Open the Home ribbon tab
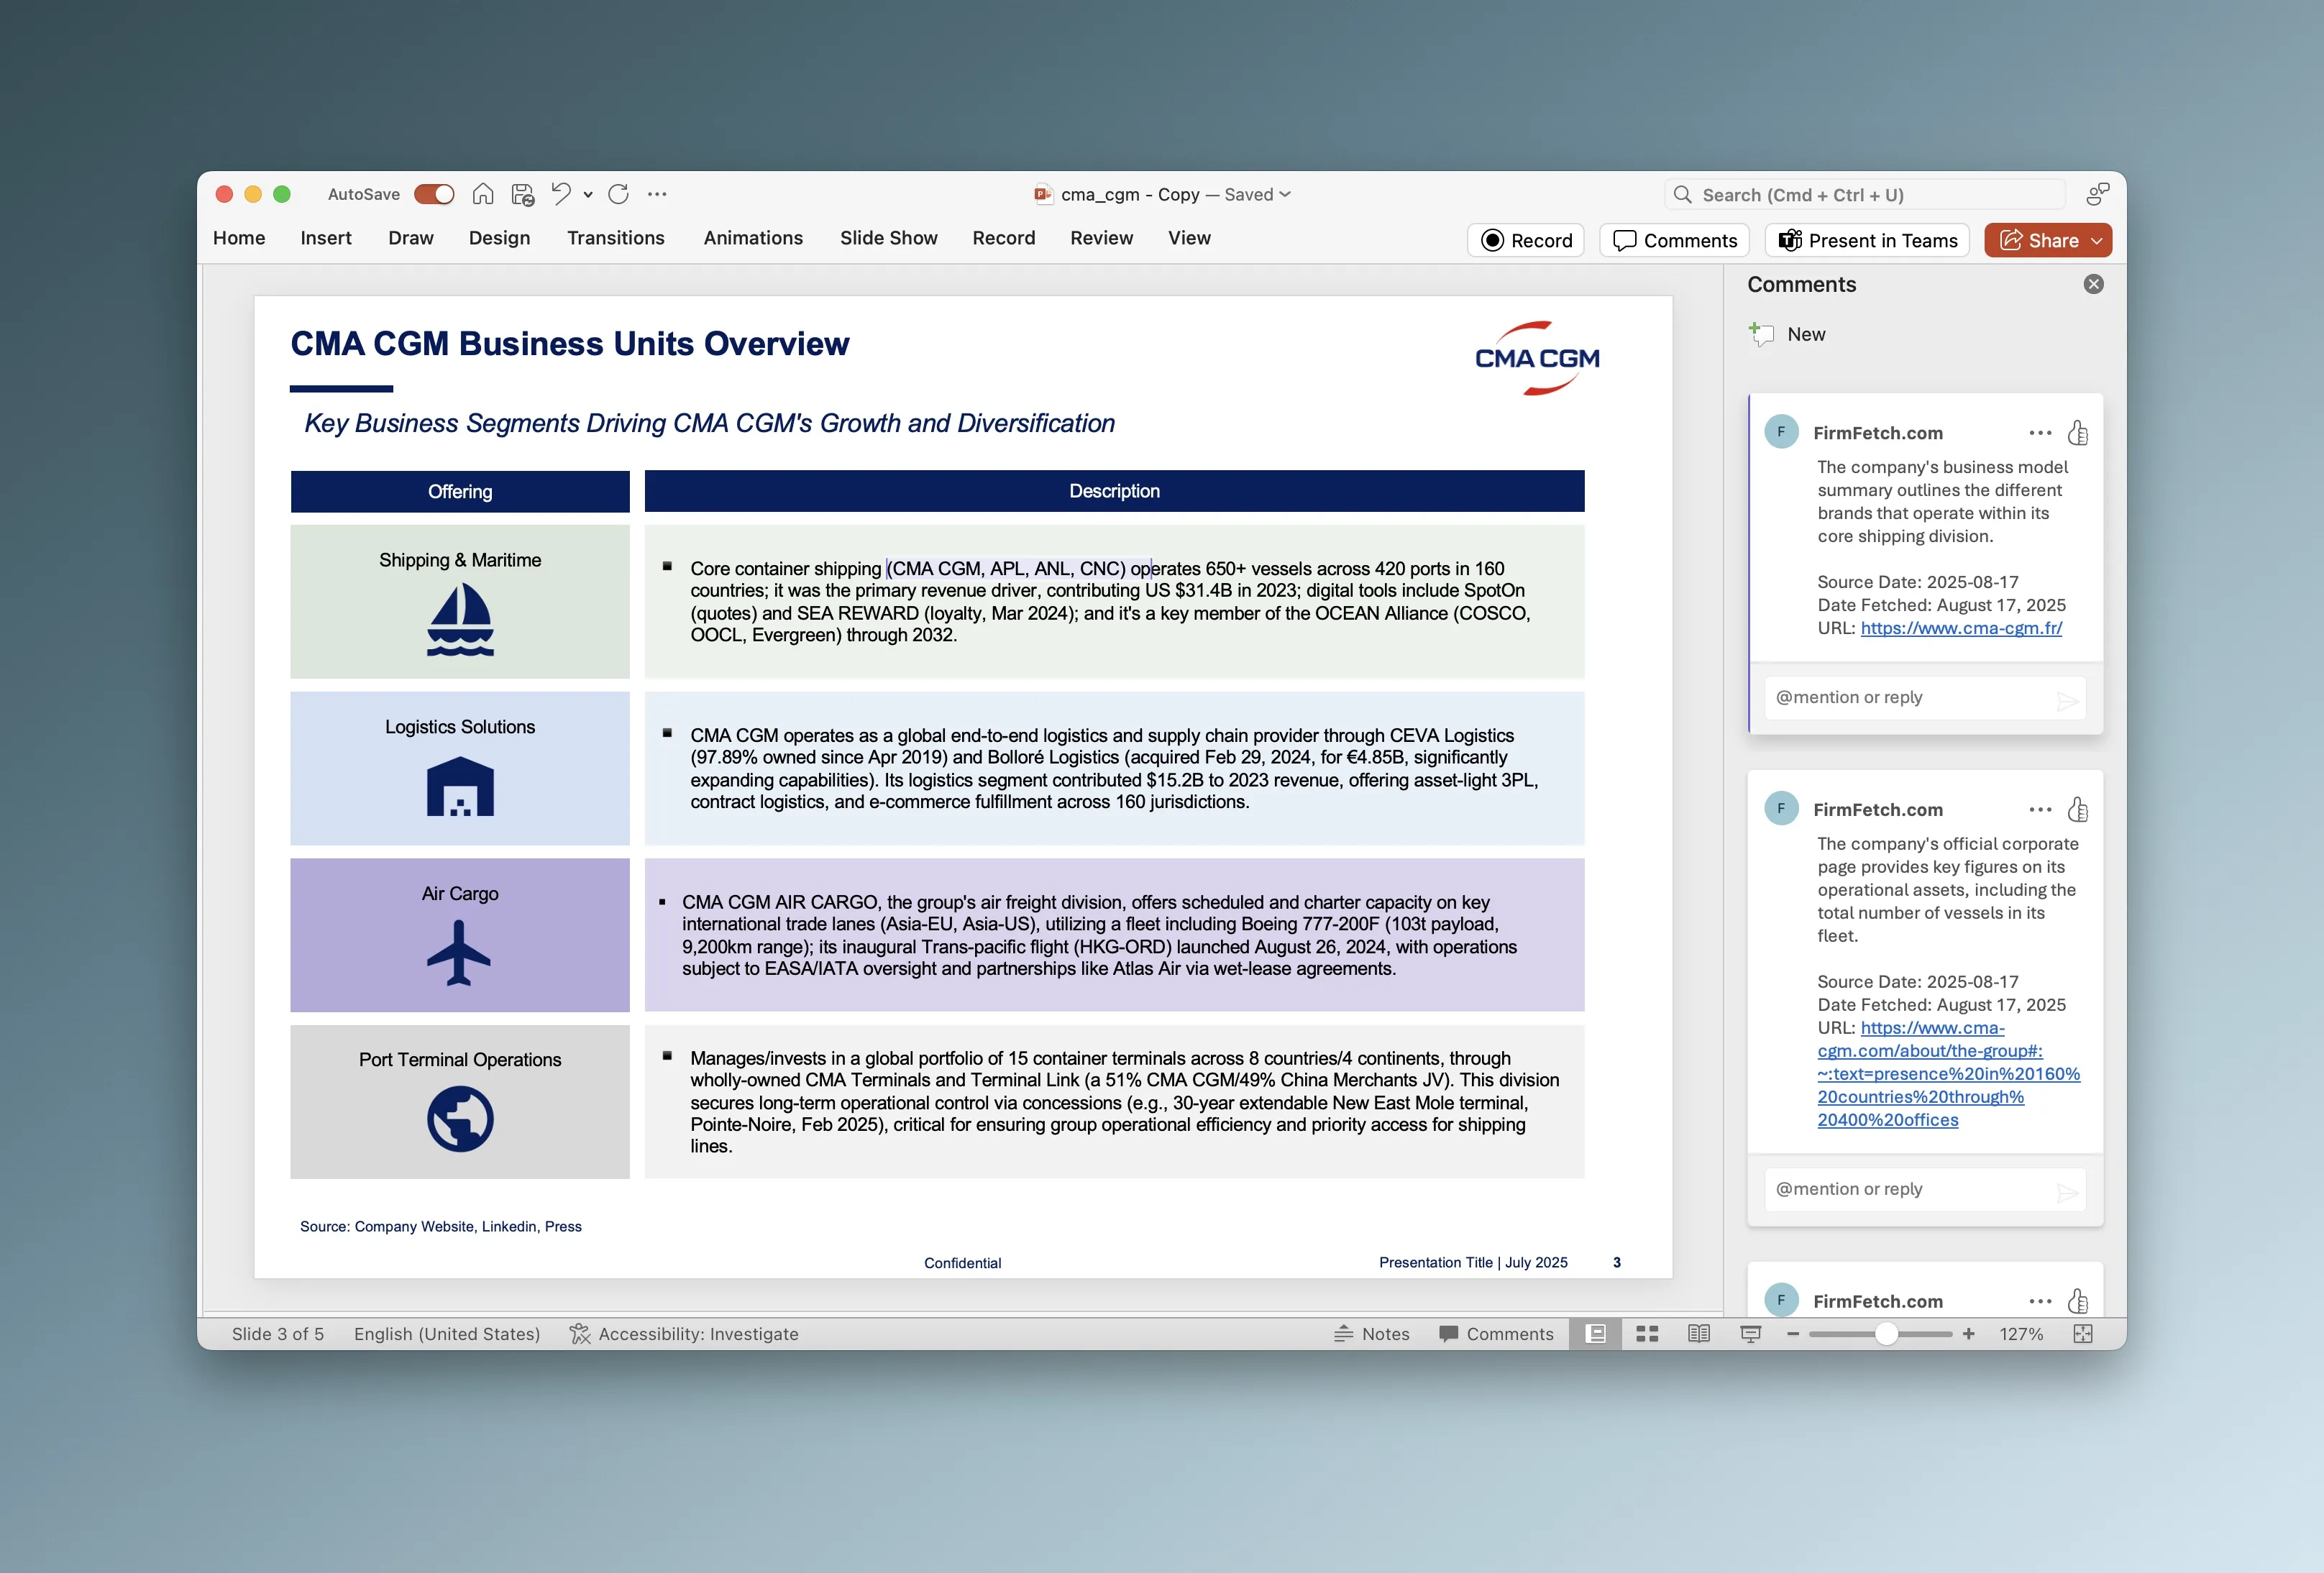Screen dimensions: 2324x1573 (239, 238)
